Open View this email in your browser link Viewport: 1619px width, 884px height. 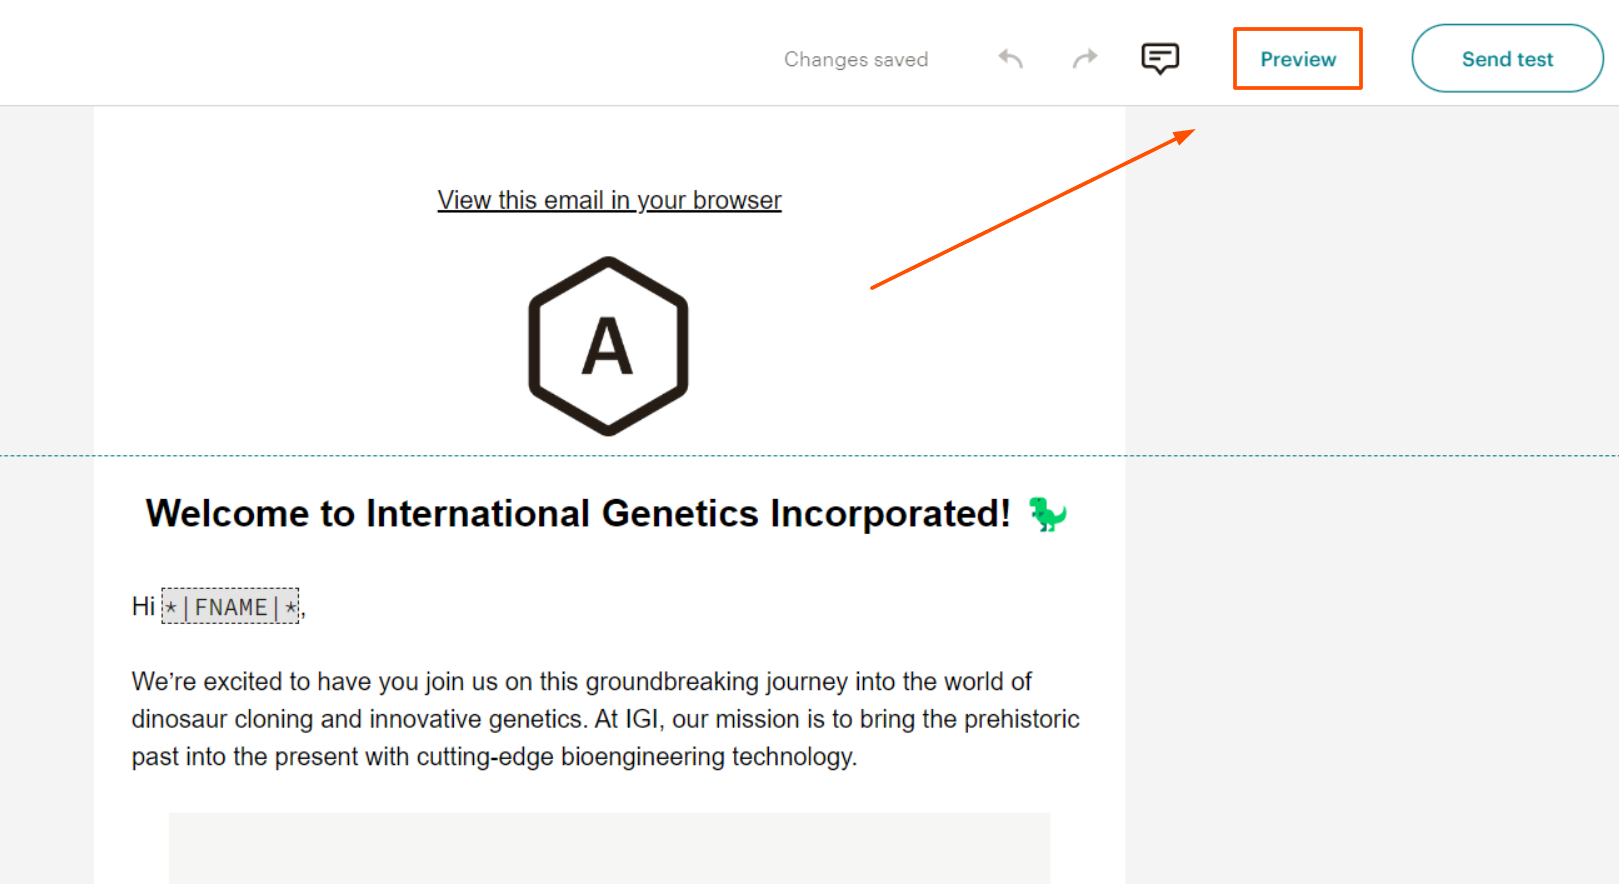609,200
